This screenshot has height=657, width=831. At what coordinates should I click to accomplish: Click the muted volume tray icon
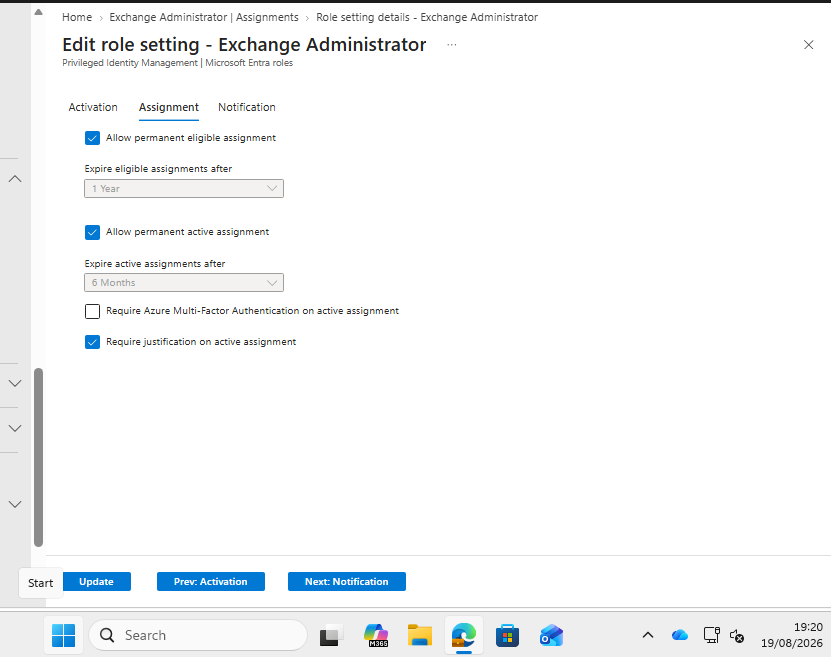[x=737, y=635]
